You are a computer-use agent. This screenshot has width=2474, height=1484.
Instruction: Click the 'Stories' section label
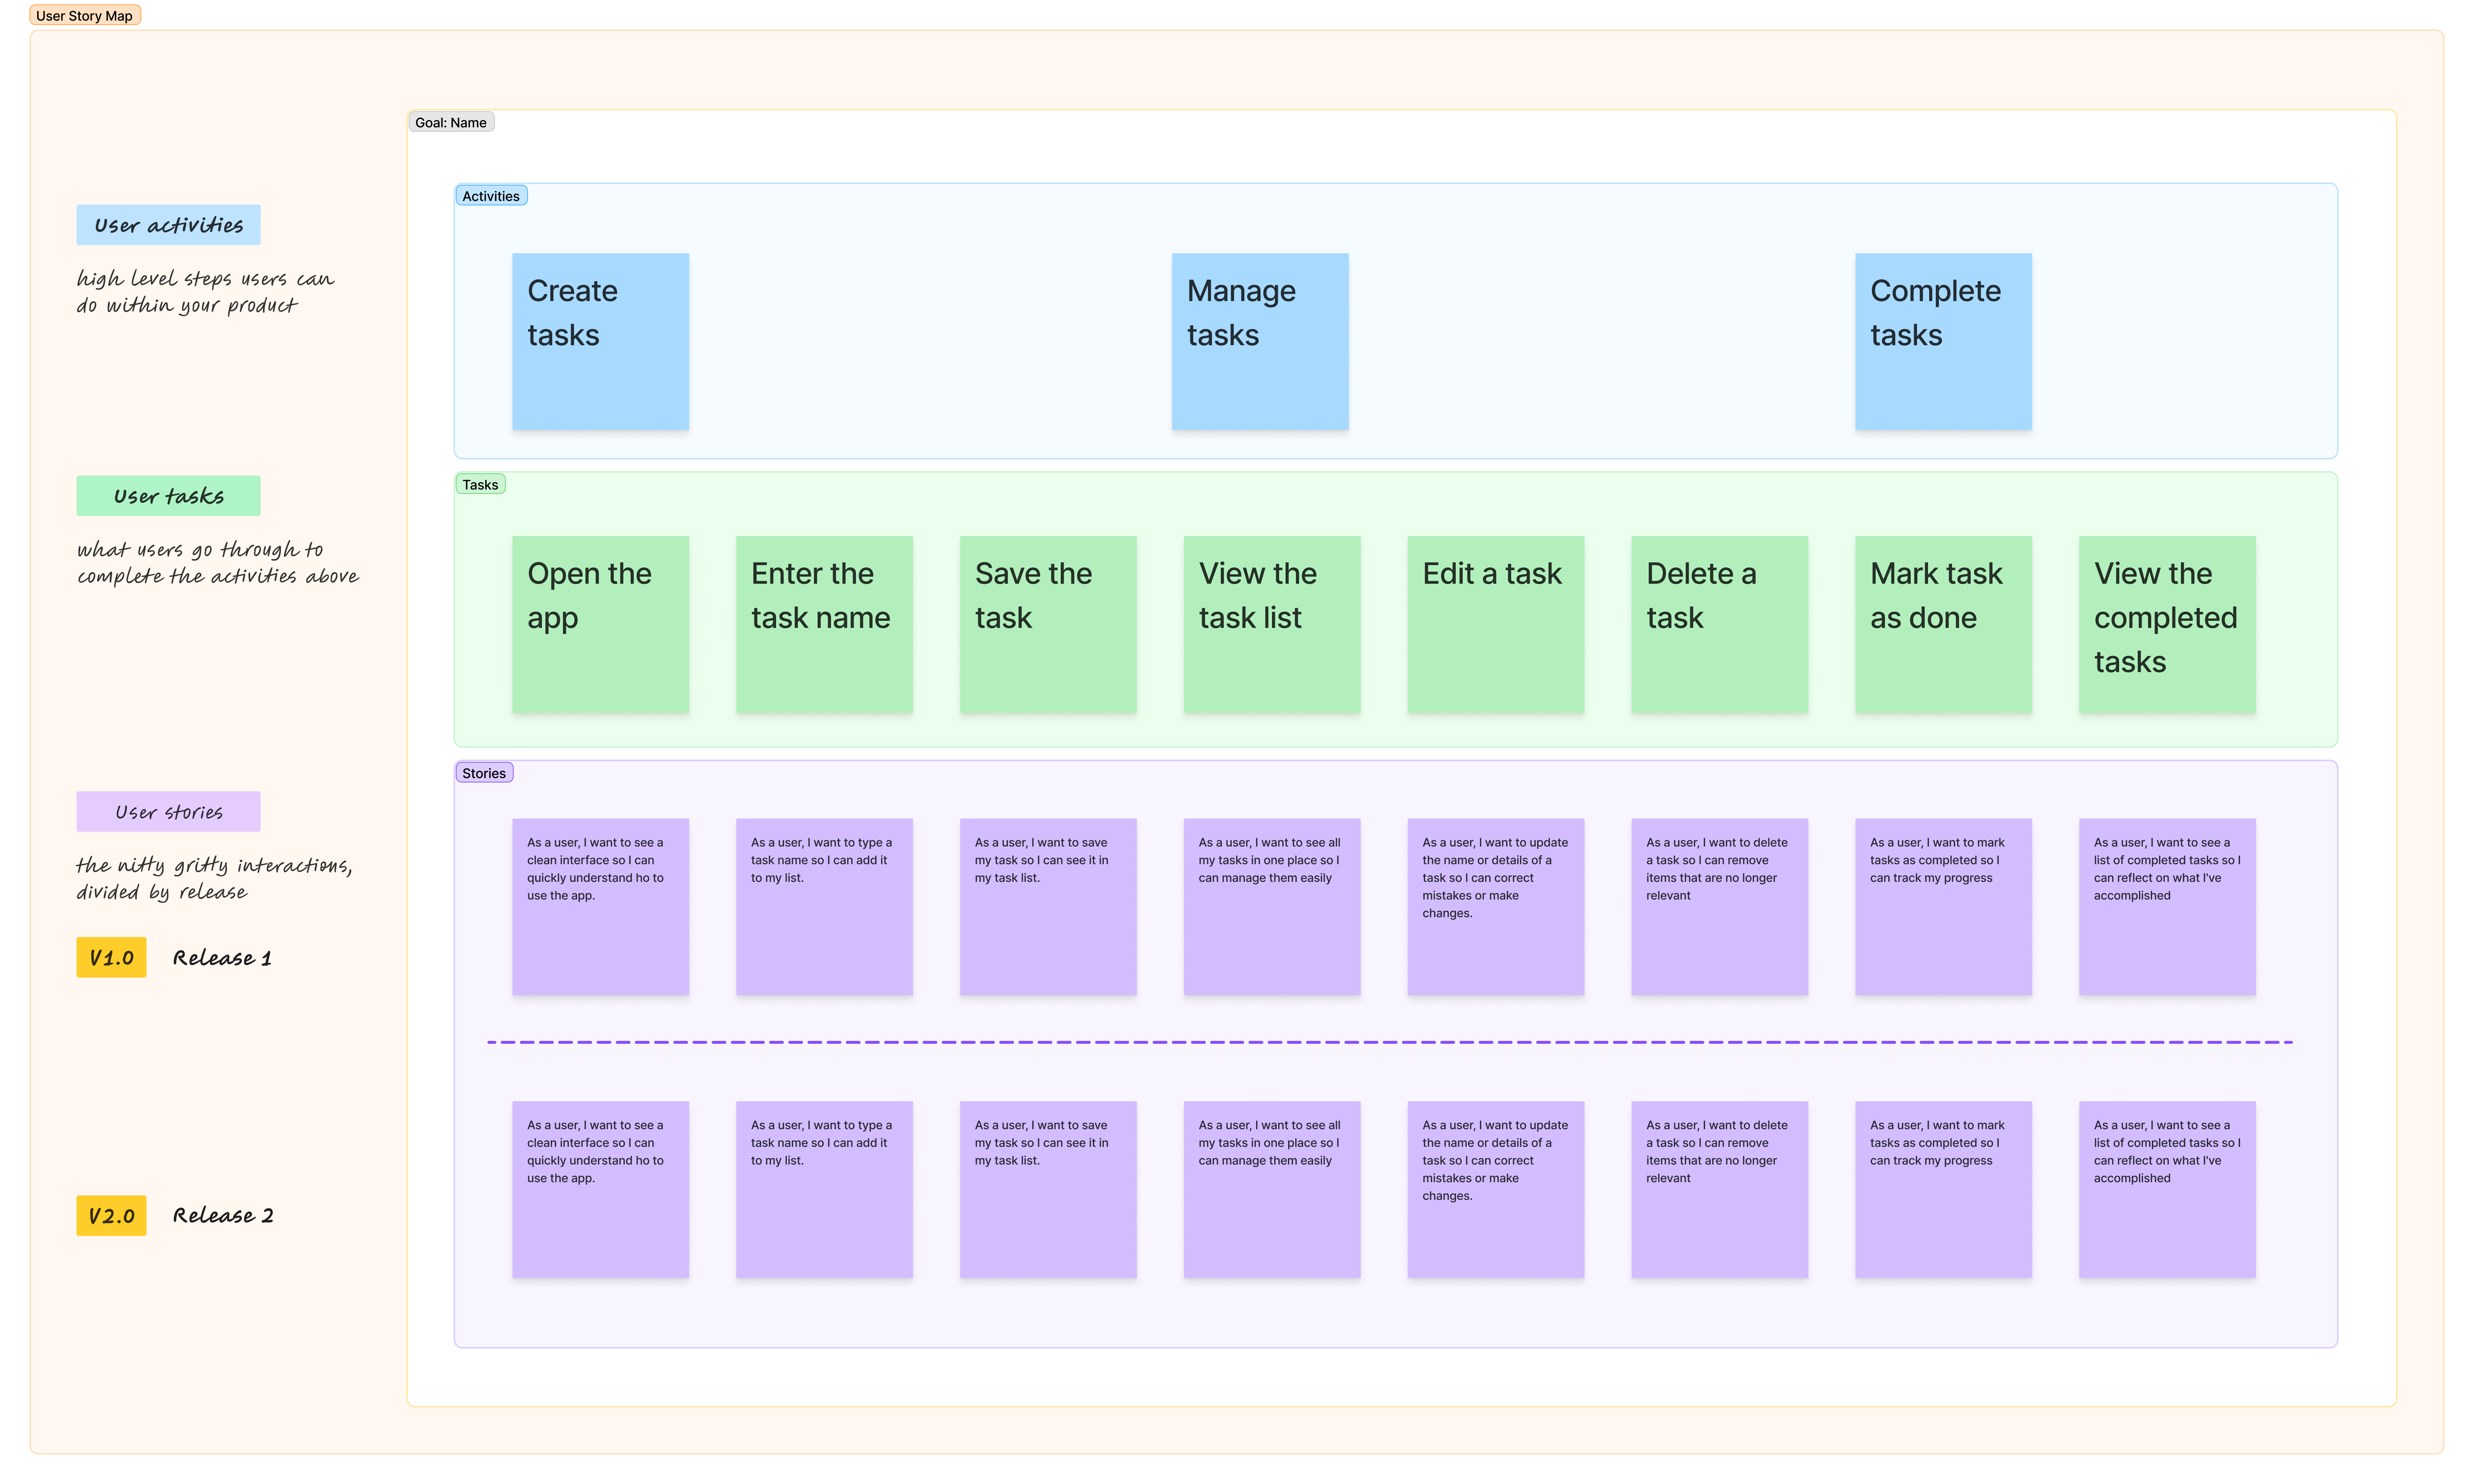pos(484,773)
